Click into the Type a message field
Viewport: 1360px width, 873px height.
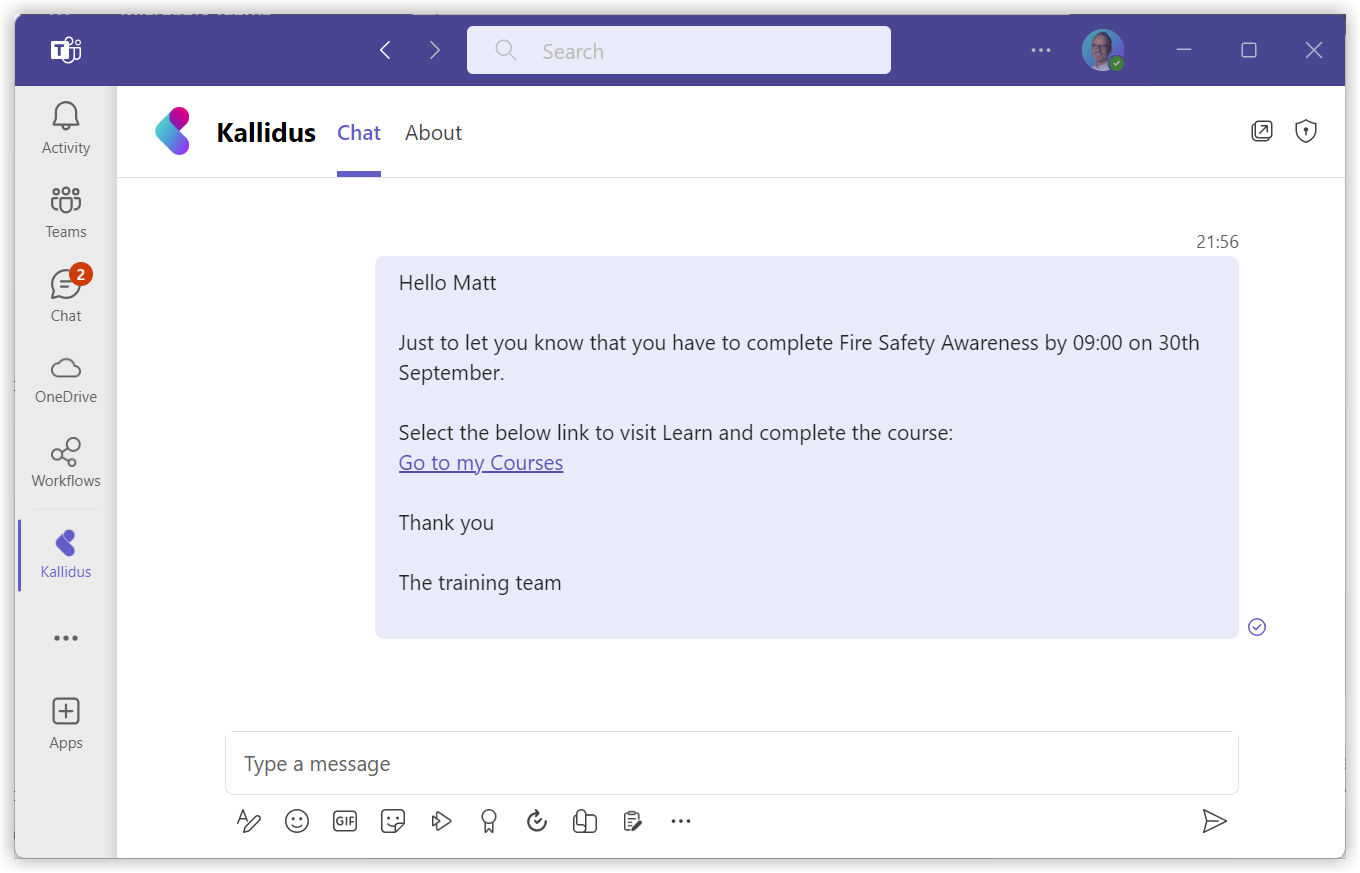coord(730,764)
